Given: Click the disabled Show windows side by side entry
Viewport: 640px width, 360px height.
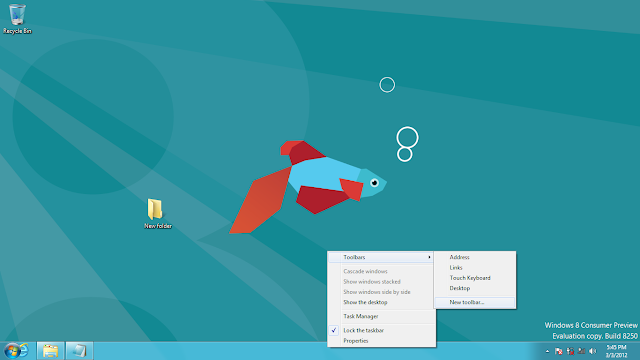Looking at the screenshot, I should pyautogui.click(x=381, y=292).
